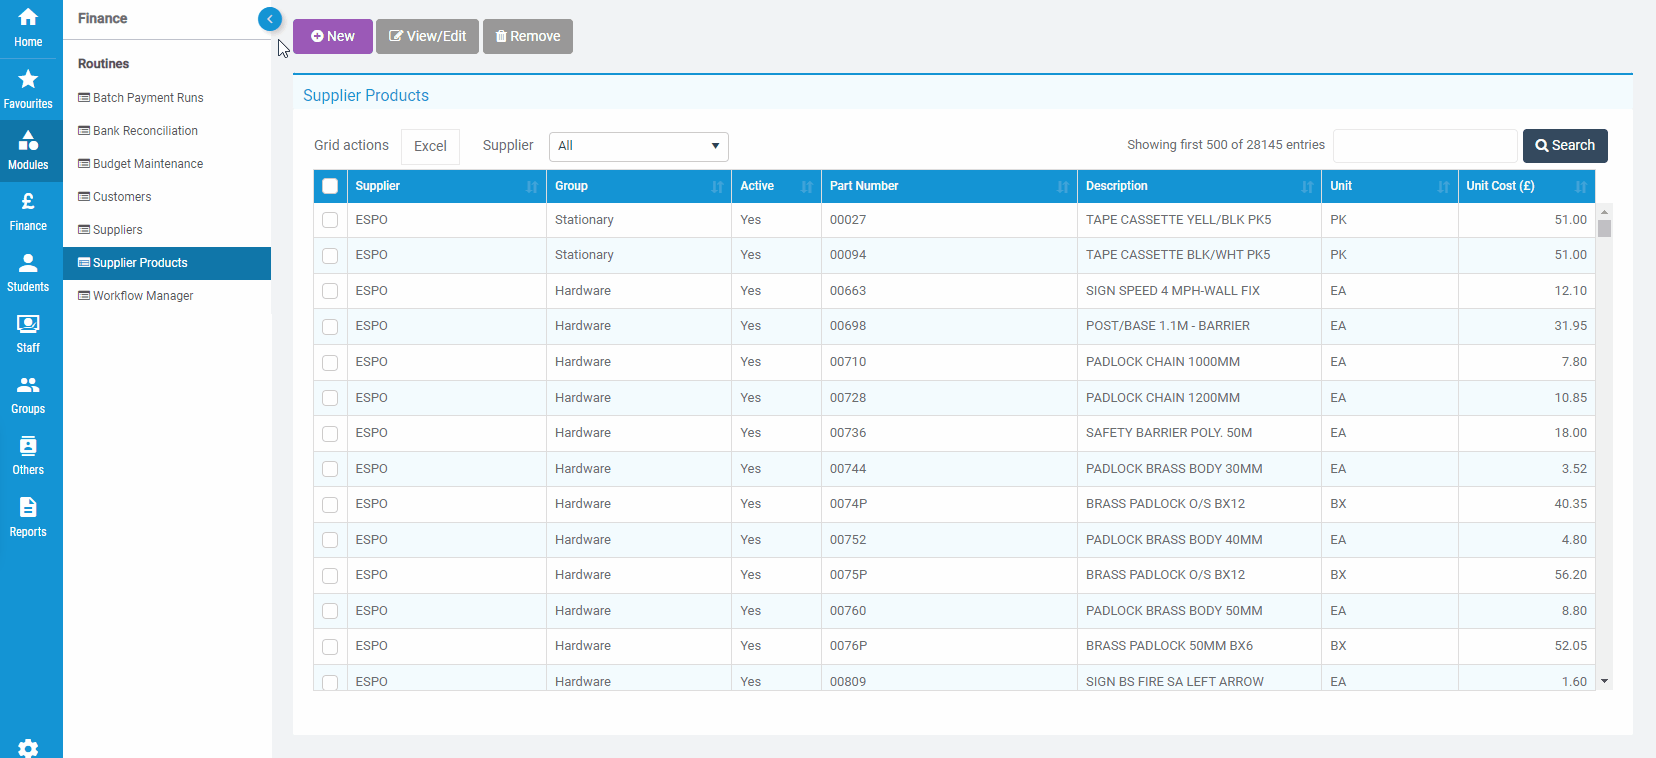1656x758 pixels.
Task: Click the Search button
Action: (1565, 146)
